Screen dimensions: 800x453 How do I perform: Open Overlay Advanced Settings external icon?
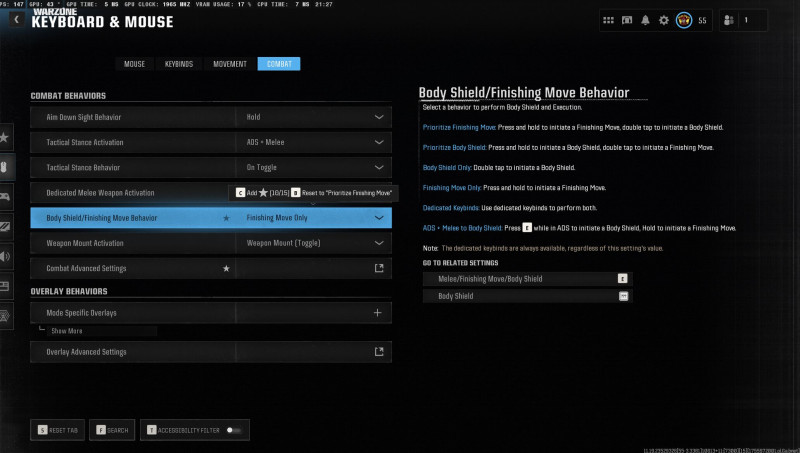click(x=379, y=351)
